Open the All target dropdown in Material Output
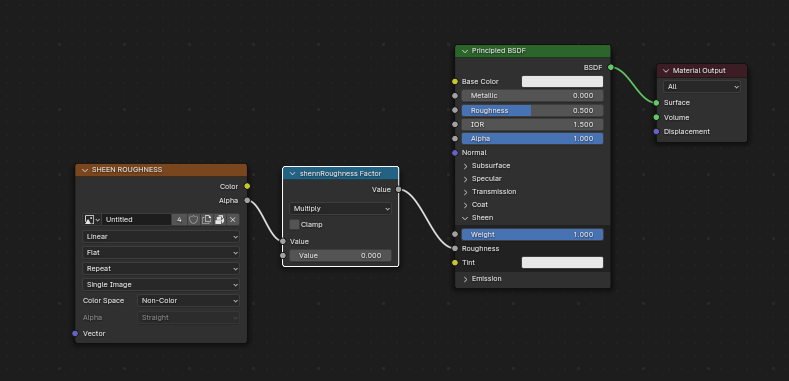Viewport: 789px width, 381px height. coord(701,87)
